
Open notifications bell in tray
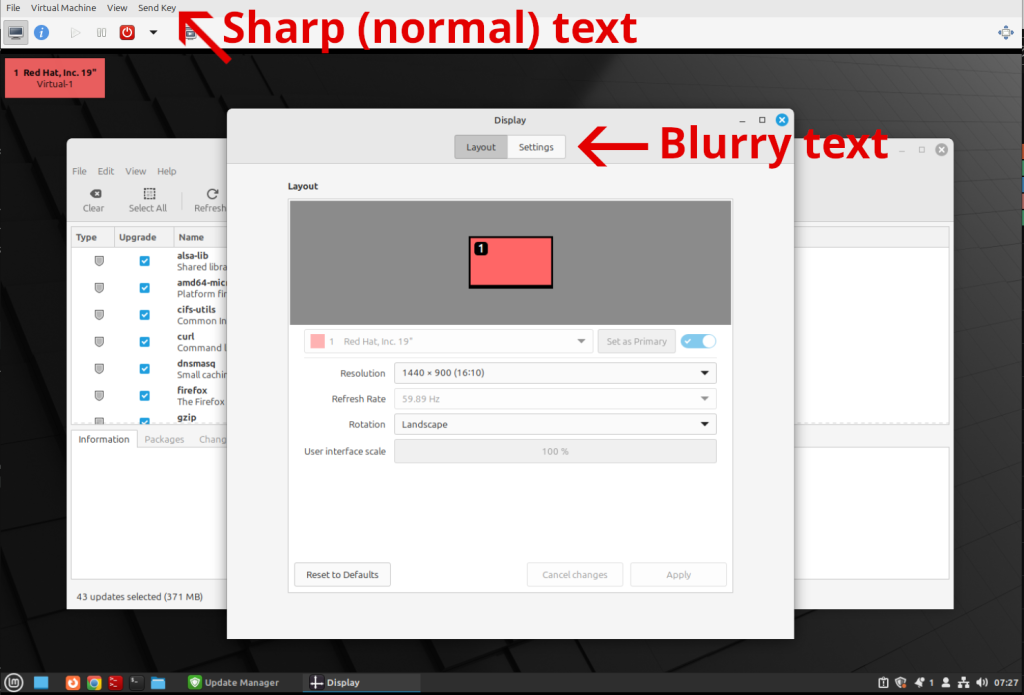click(x=920, y=683)
